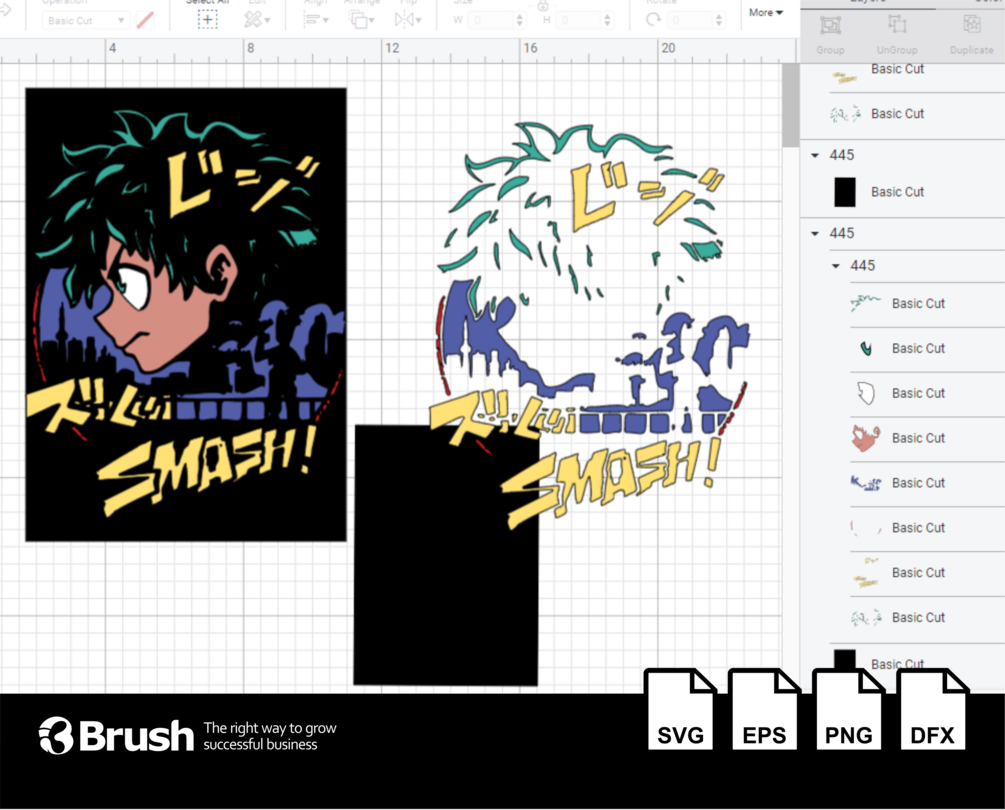Click the Duplicate icon
The width and height of the screenshot is (1005, 810).
pos(972,24)
